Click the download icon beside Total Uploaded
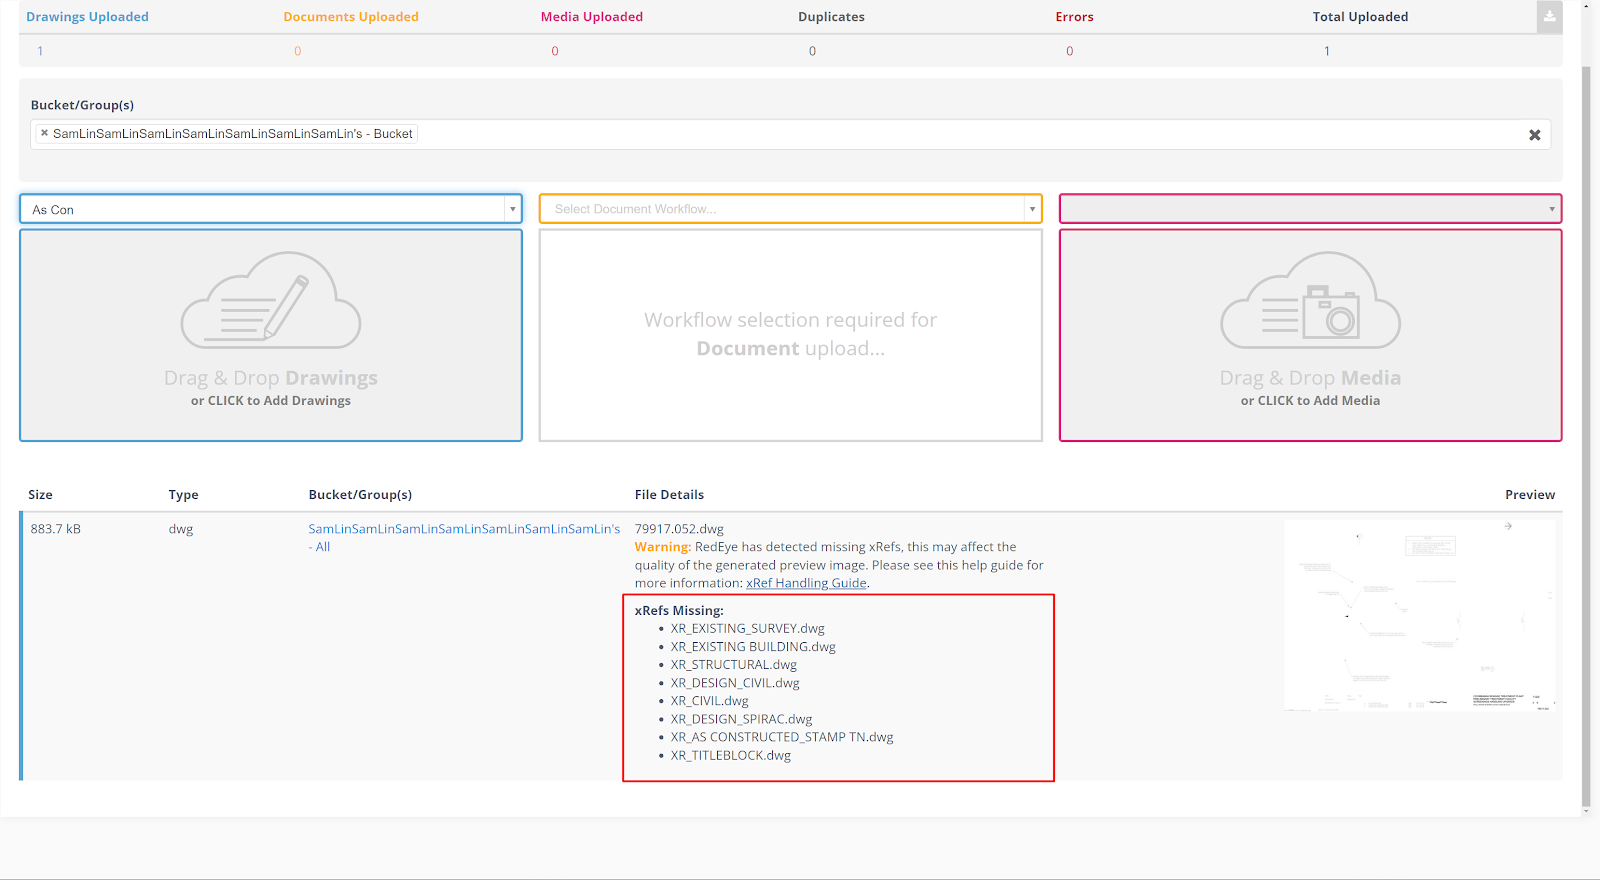The height and width of the screenshot is (880, 1600). pyautogui.click(x=1549, y=16)
